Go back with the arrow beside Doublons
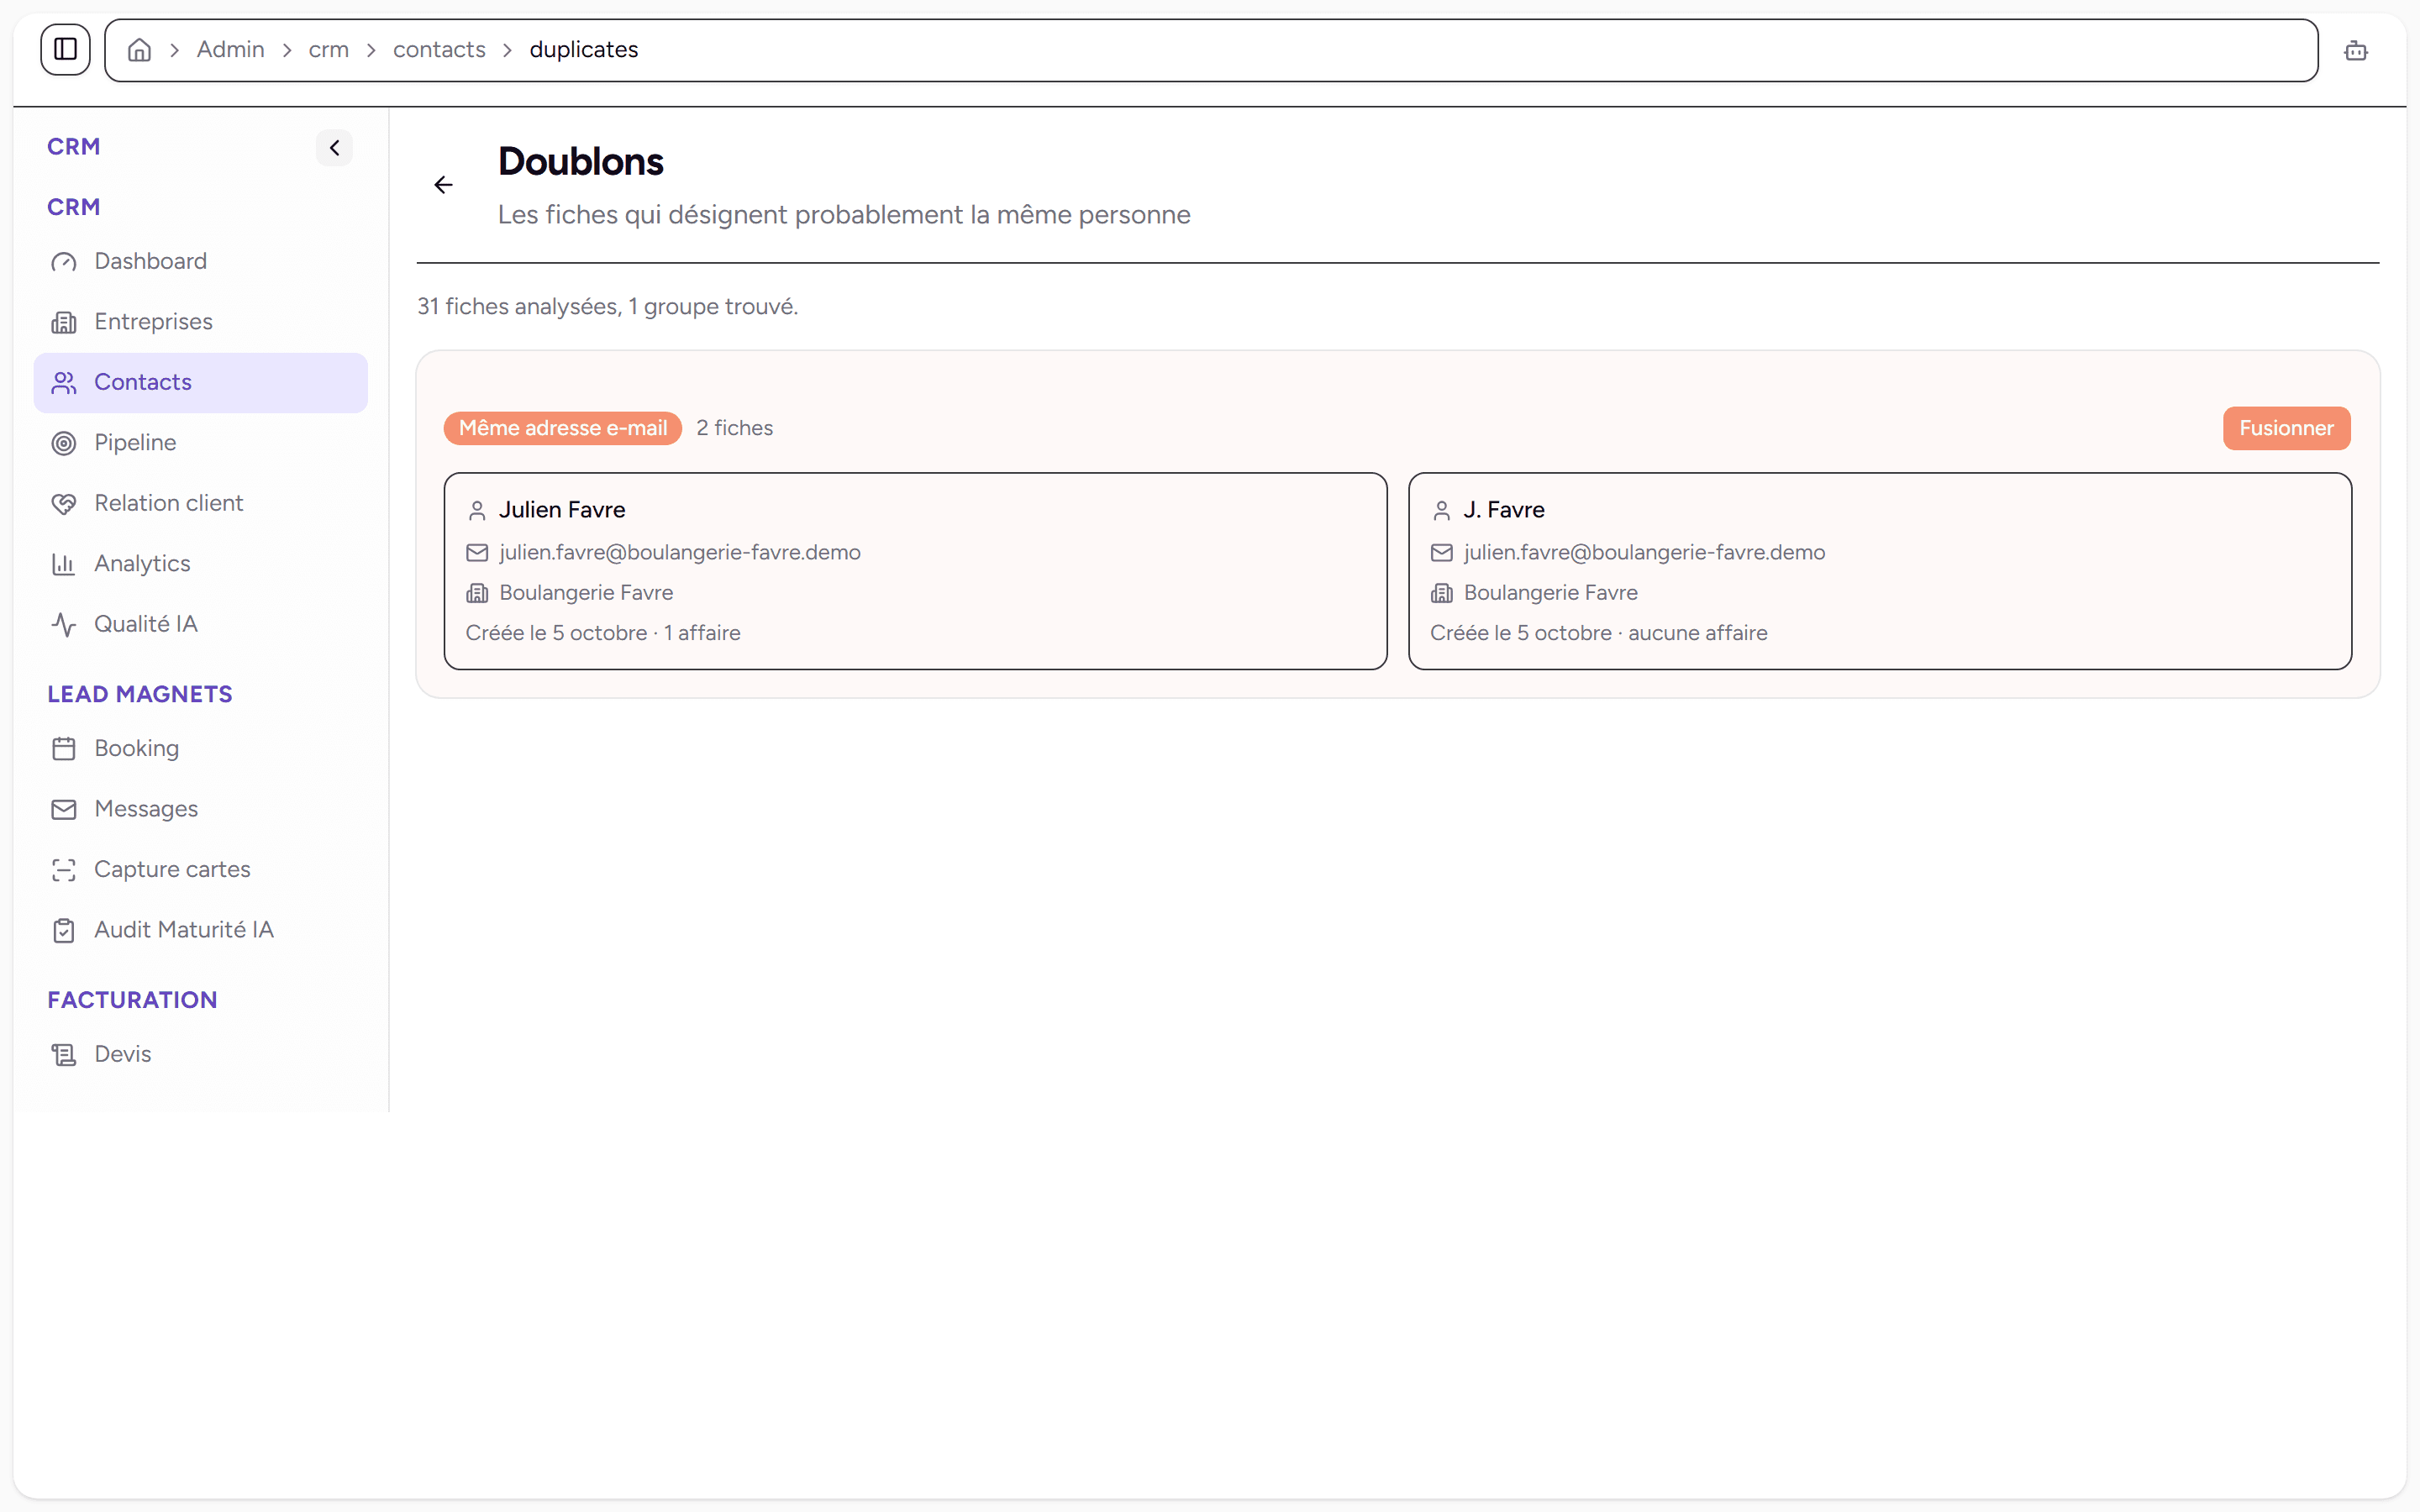 443,185
